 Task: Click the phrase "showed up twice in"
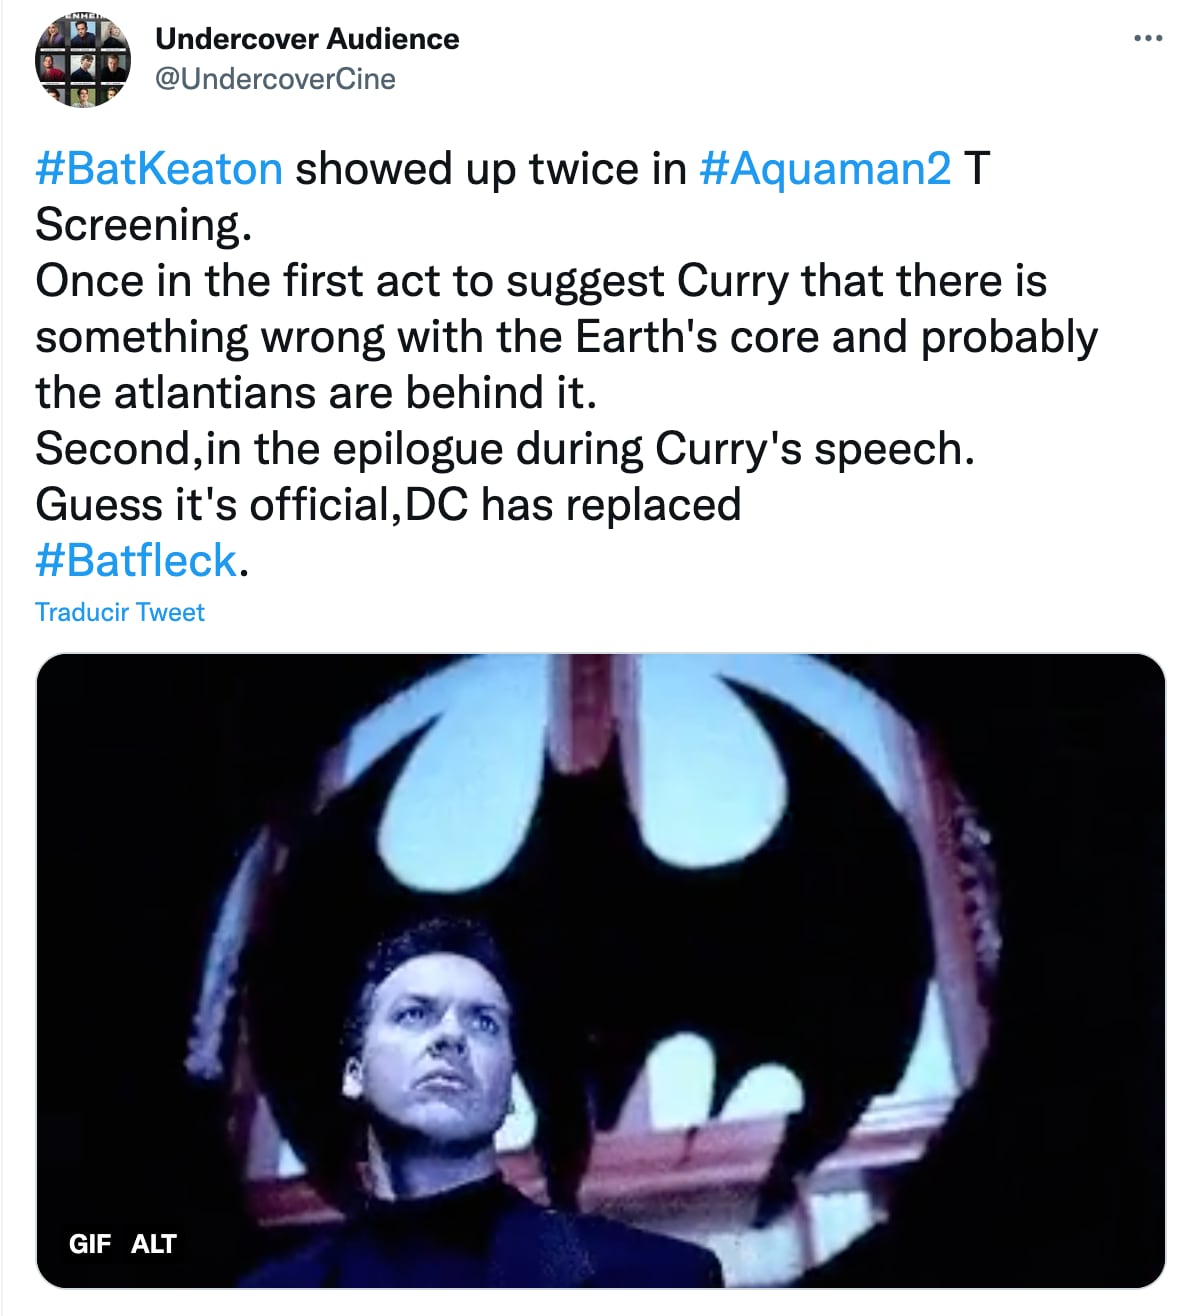(490, 169)
